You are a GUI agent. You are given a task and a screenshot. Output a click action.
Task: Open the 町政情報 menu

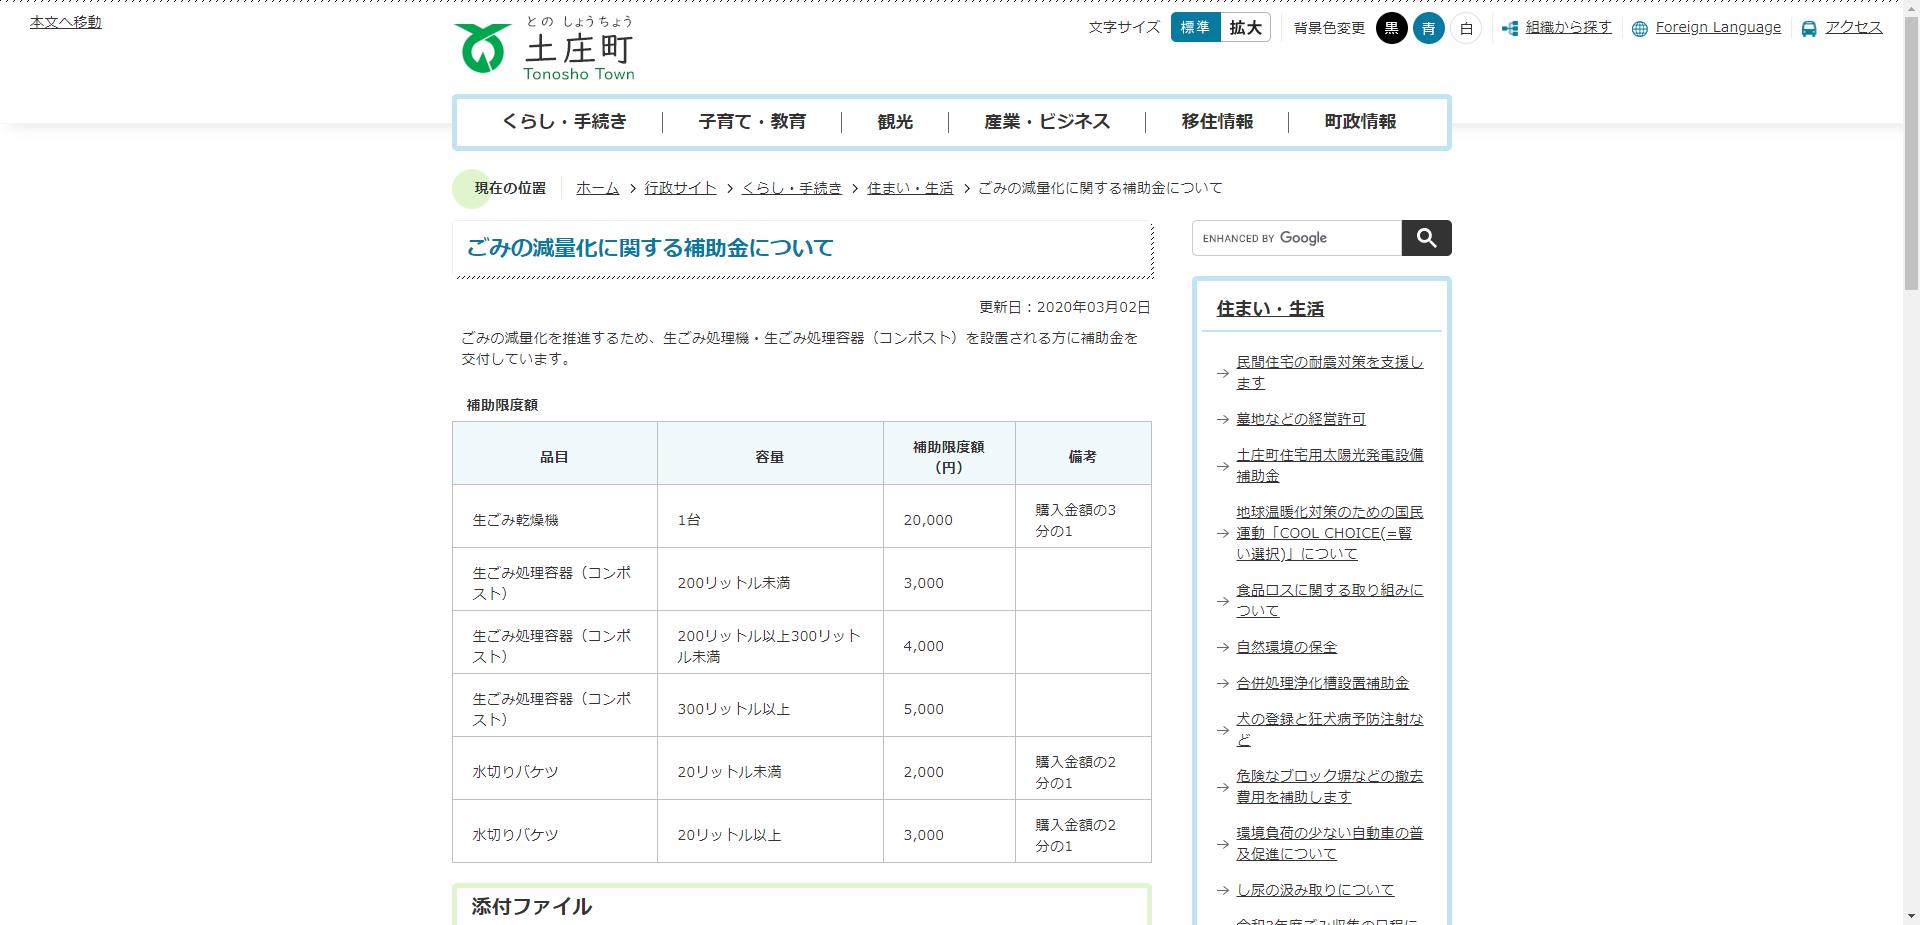click(1361, 121)
